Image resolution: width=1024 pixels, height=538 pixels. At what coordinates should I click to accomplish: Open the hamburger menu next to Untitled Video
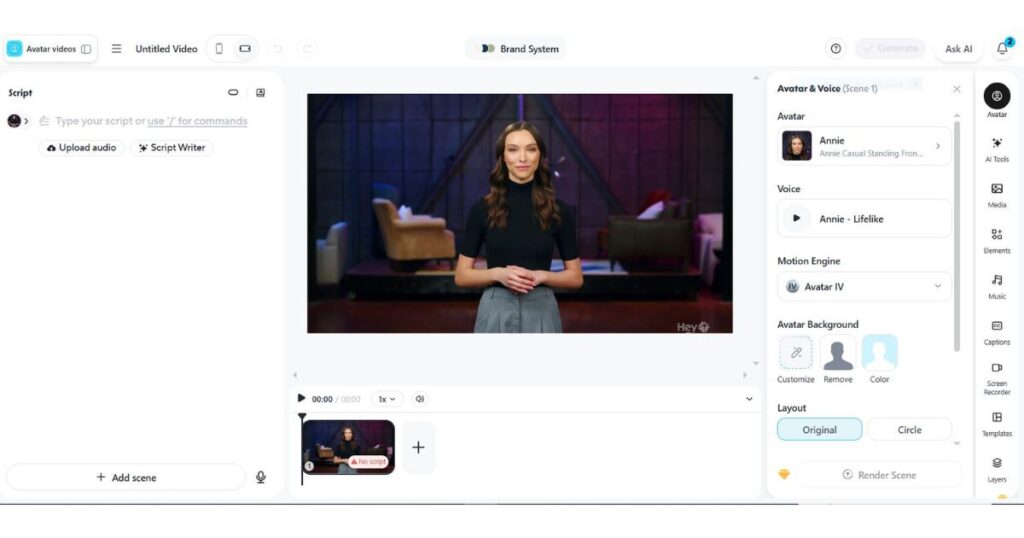[116, 49]
